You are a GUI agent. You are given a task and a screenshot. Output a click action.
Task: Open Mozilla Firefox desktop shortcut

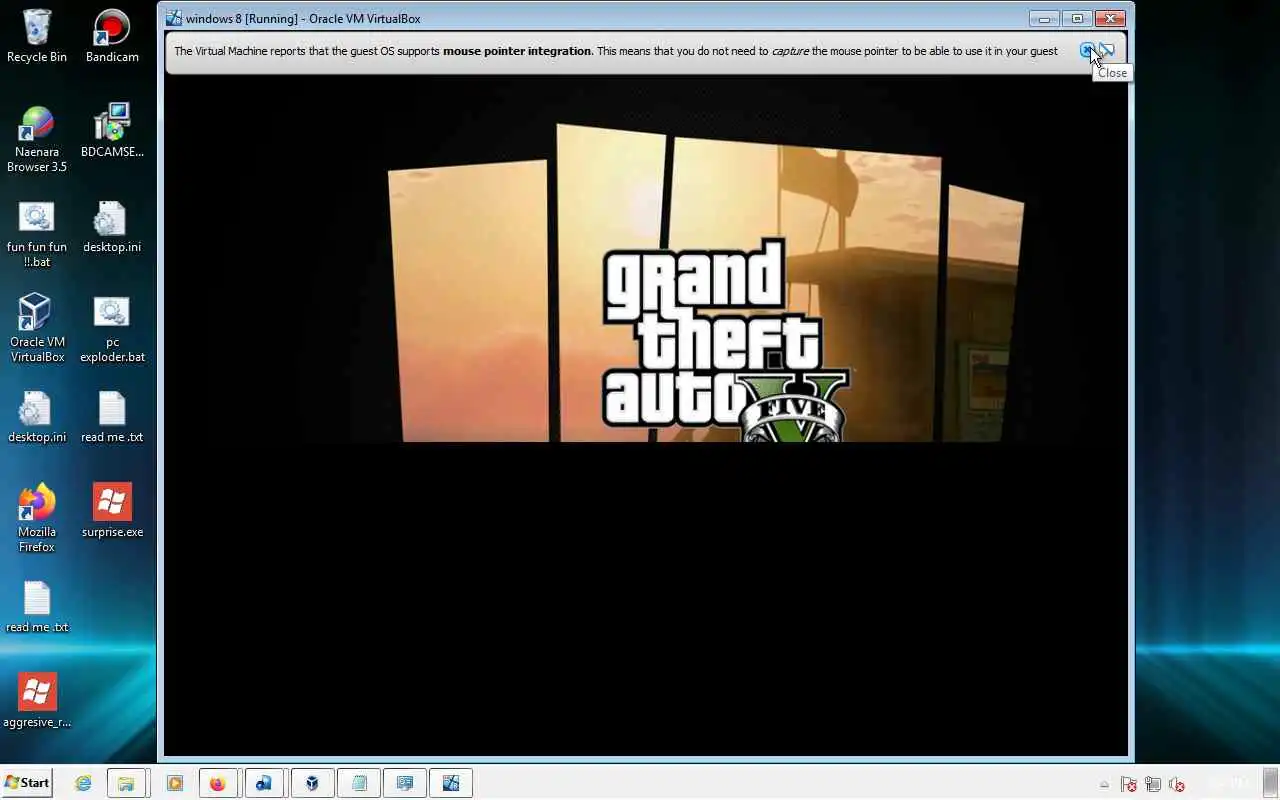tap(37, 518)
